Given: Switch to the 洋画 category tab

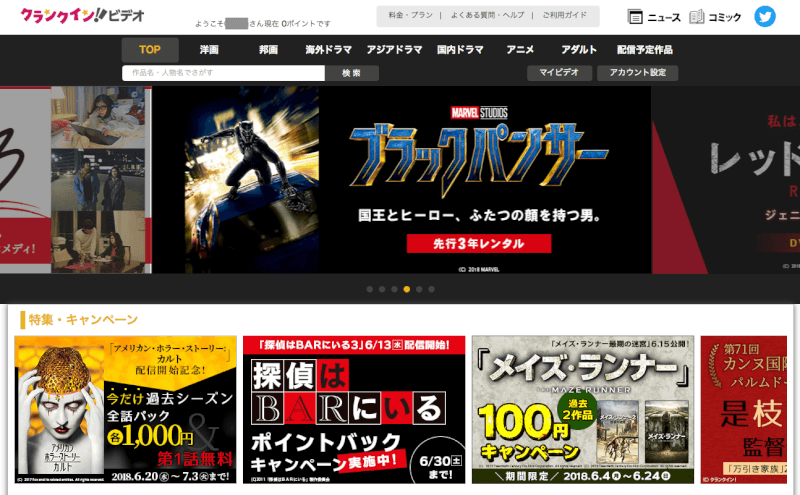Looking at the screenshot, I should point(209,50).
